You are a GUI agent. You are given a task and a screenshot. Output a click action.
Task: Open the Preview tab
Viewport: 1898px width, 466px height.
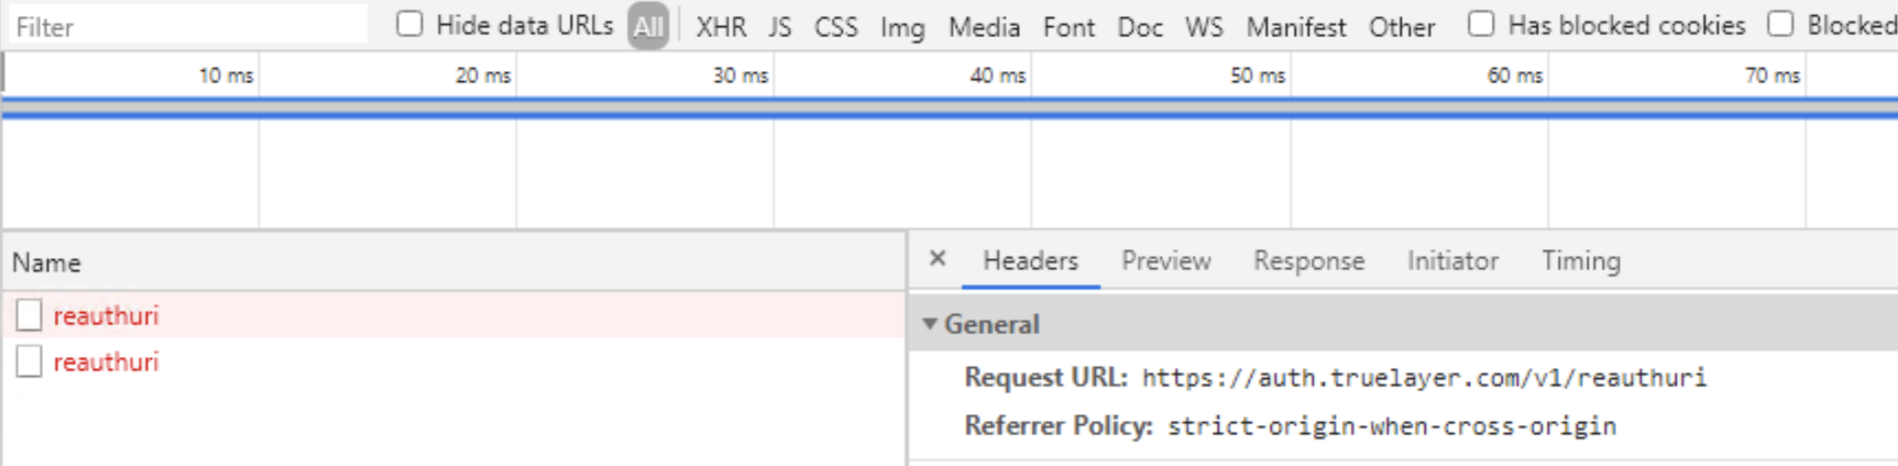tap(1166, 261)
